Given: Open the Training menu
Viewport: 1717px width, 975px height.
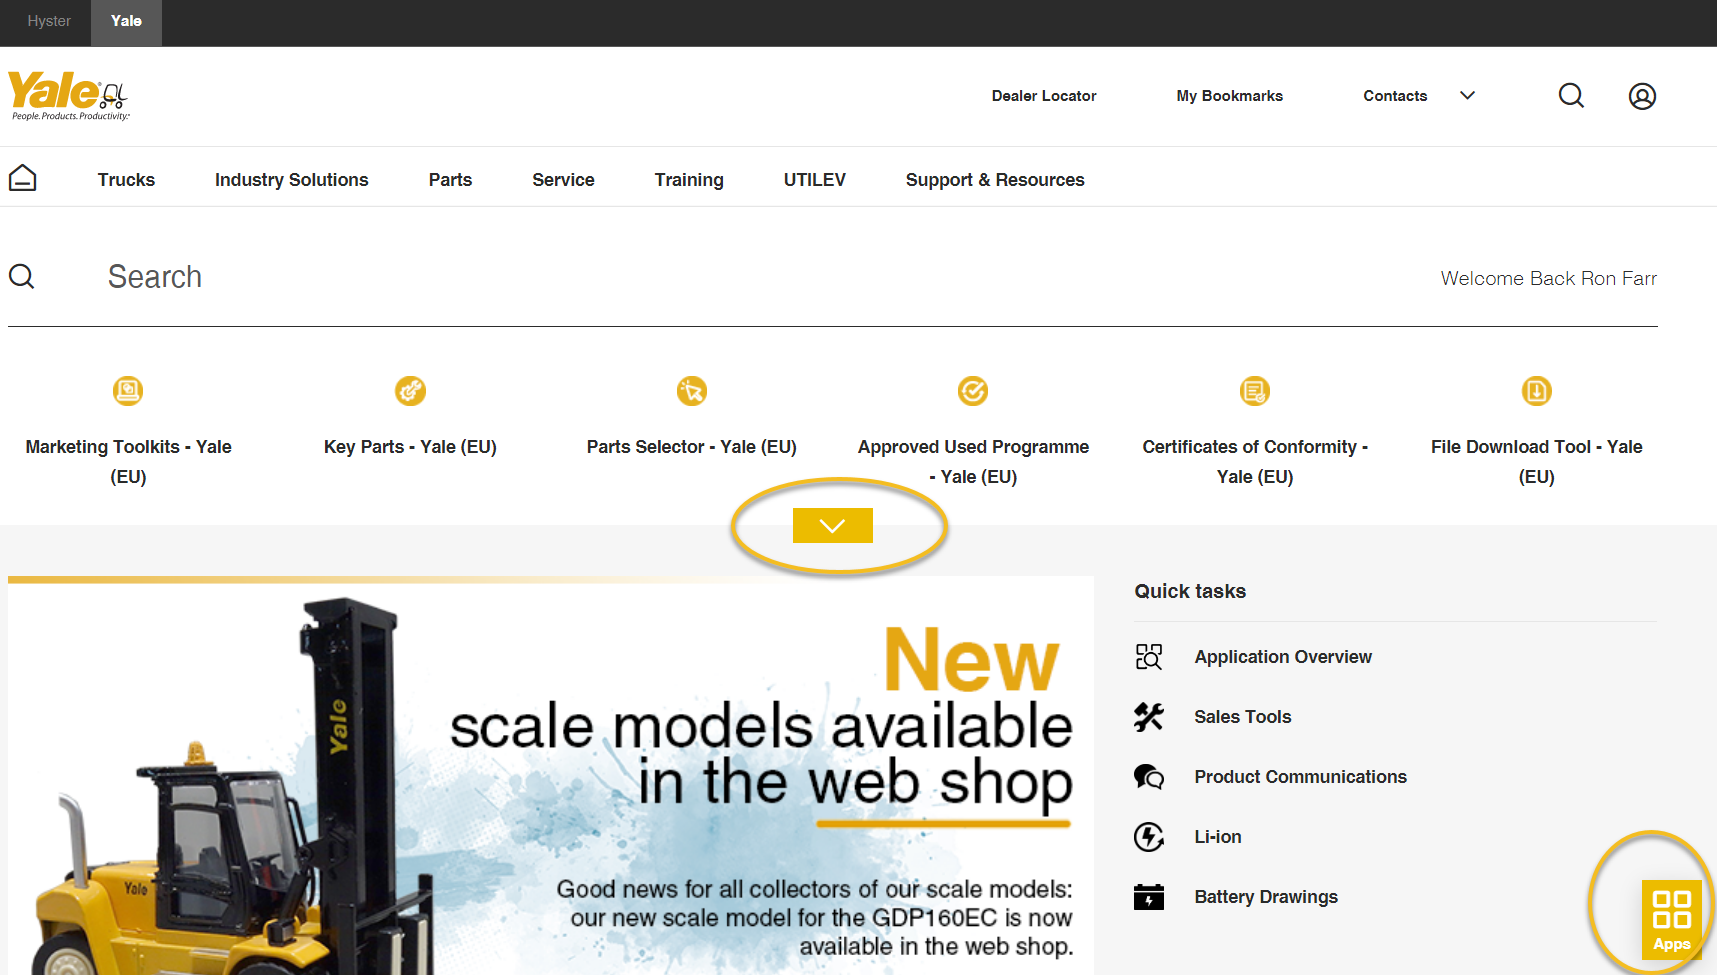Looking at the screenshot, I should (x=689, y=180).
